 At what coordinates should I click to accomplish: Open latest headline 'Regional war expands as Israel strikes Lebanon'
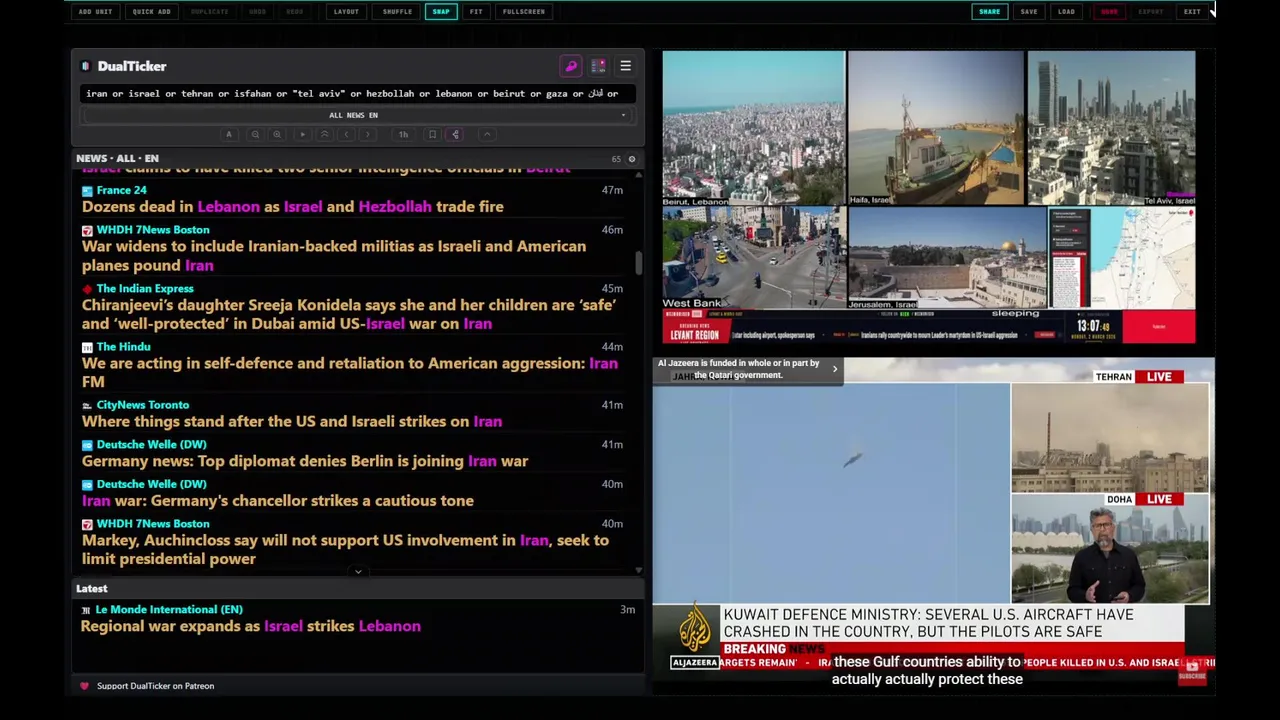(250, 626)
